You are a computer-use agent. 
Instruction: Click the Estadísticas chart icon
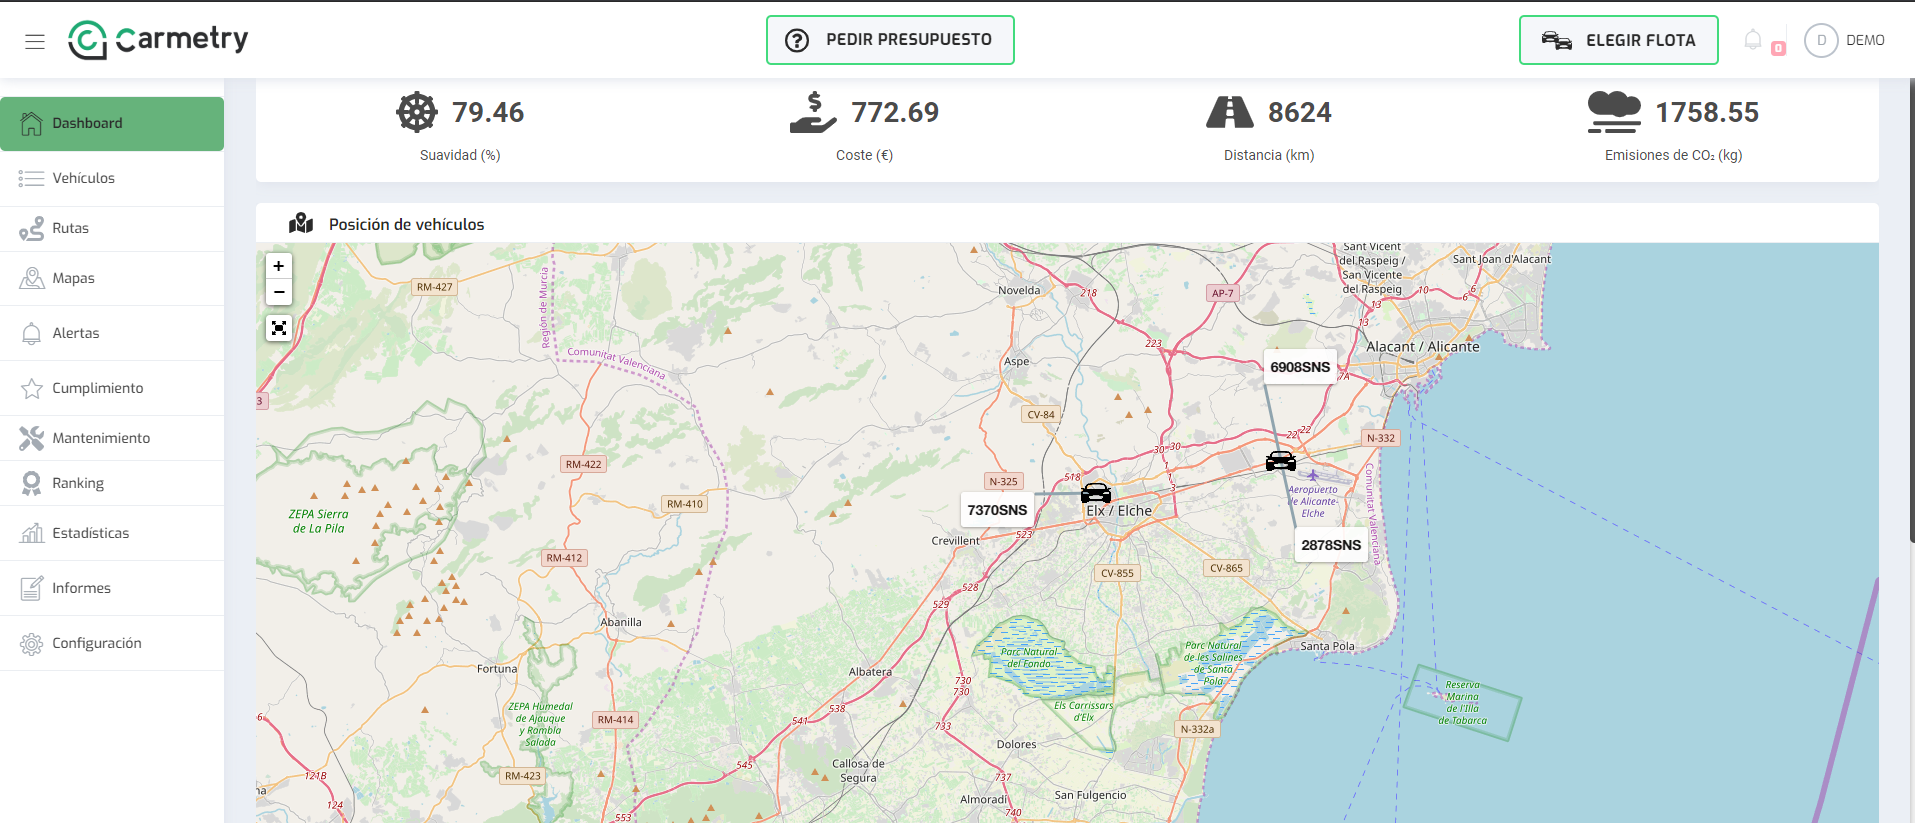pos(32,533)
